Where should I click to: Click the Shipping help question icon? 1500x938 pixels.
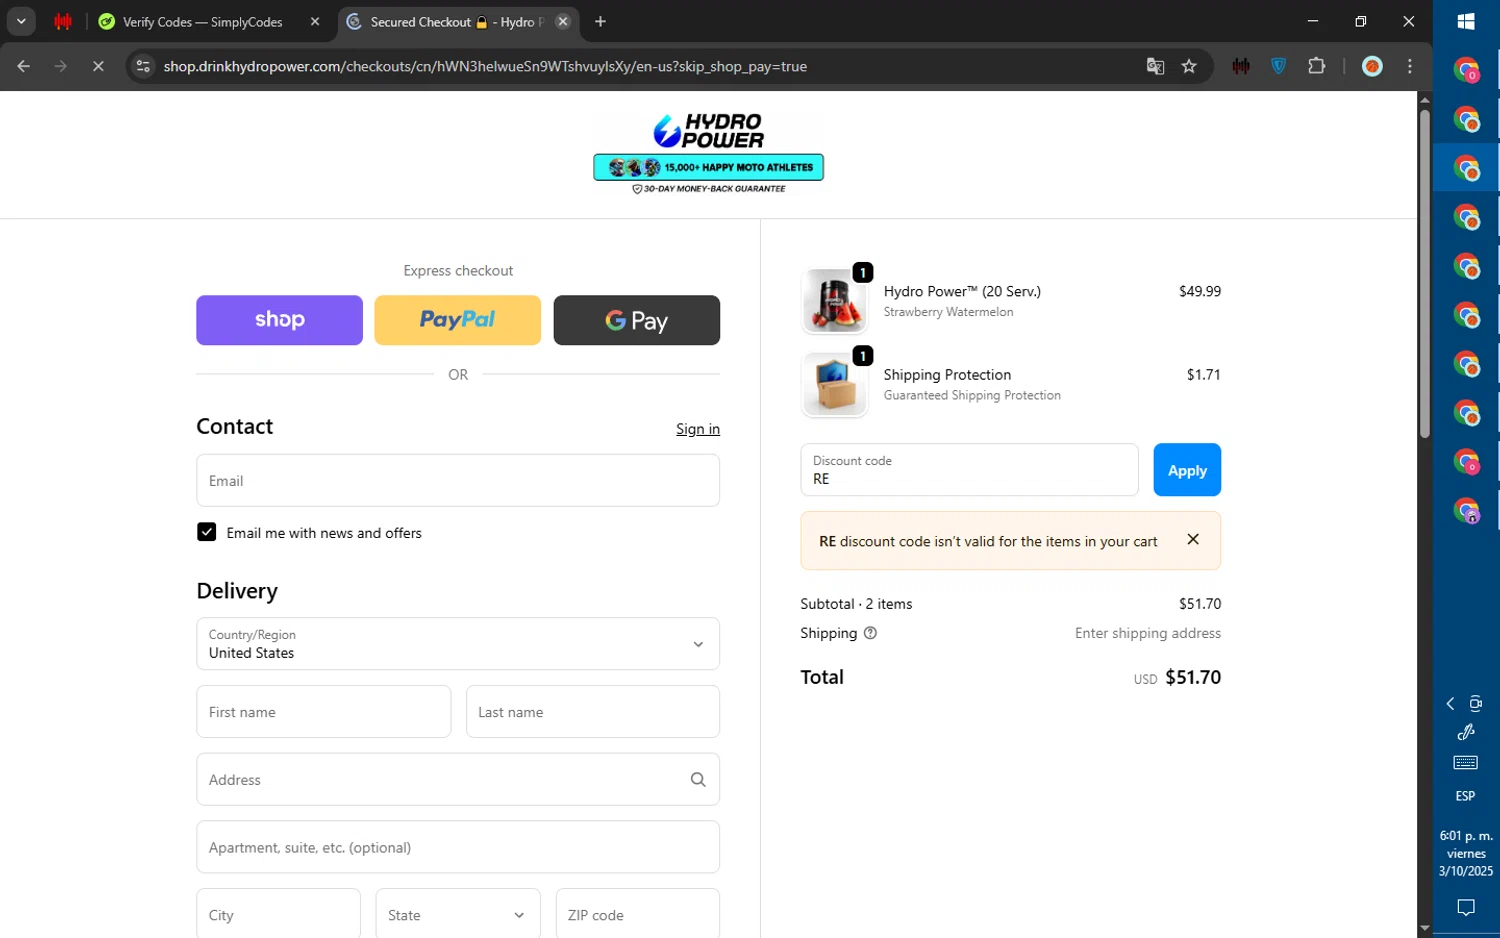pyautogui.click(x=870, y=633)
